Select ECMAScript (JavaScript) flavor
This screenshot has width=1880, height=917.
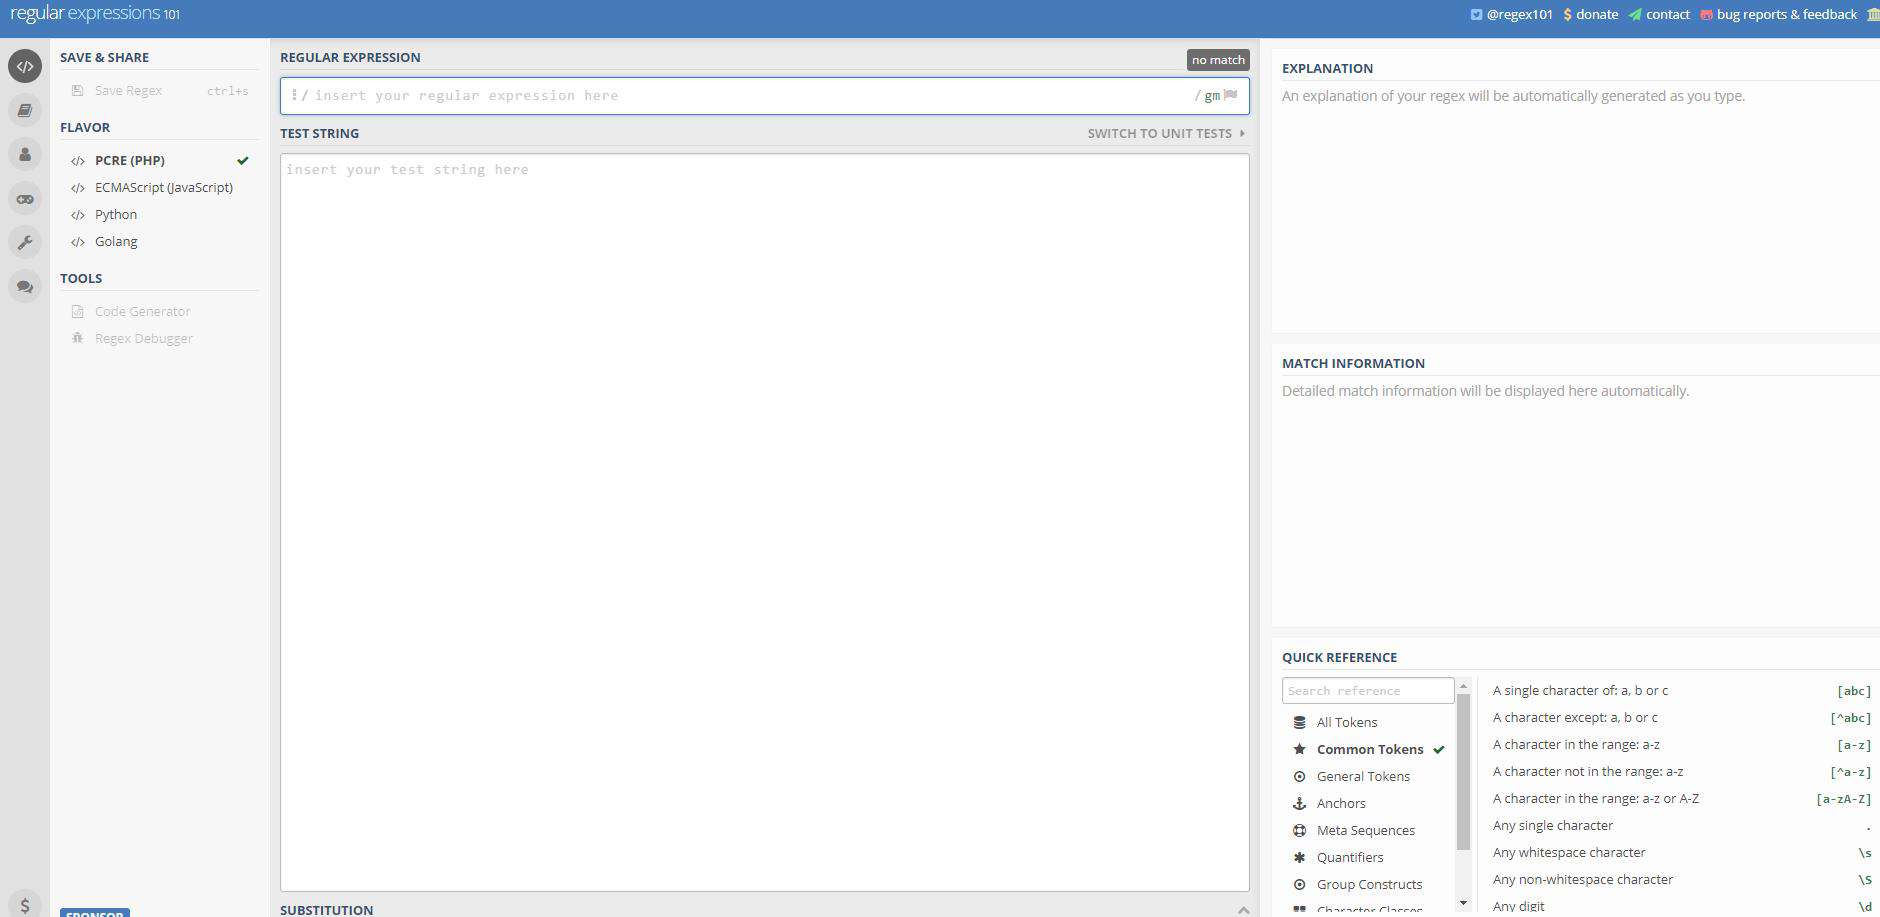(x=160, y=187)
